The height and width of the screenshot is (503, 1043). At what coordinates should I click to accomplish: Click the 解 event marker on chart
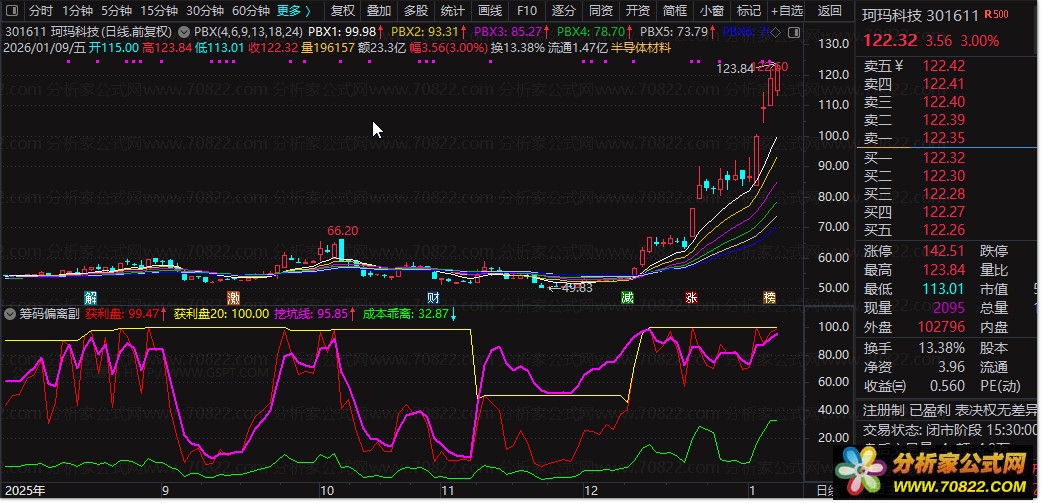click(x=90, y=297)
